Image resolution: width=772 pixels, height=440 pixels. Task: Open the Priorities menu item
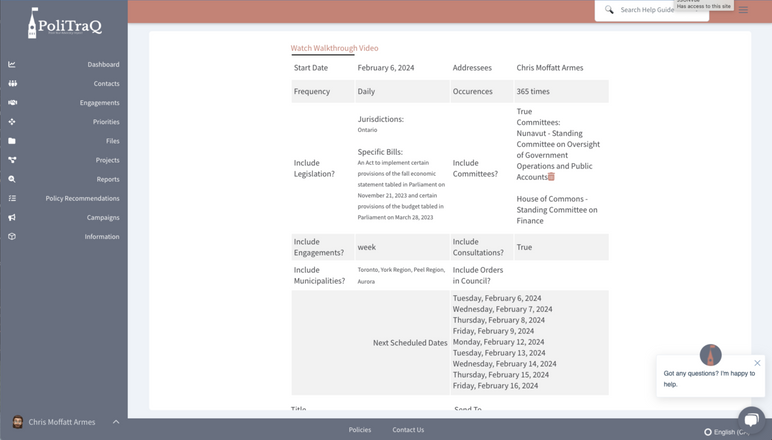[106, 122]
